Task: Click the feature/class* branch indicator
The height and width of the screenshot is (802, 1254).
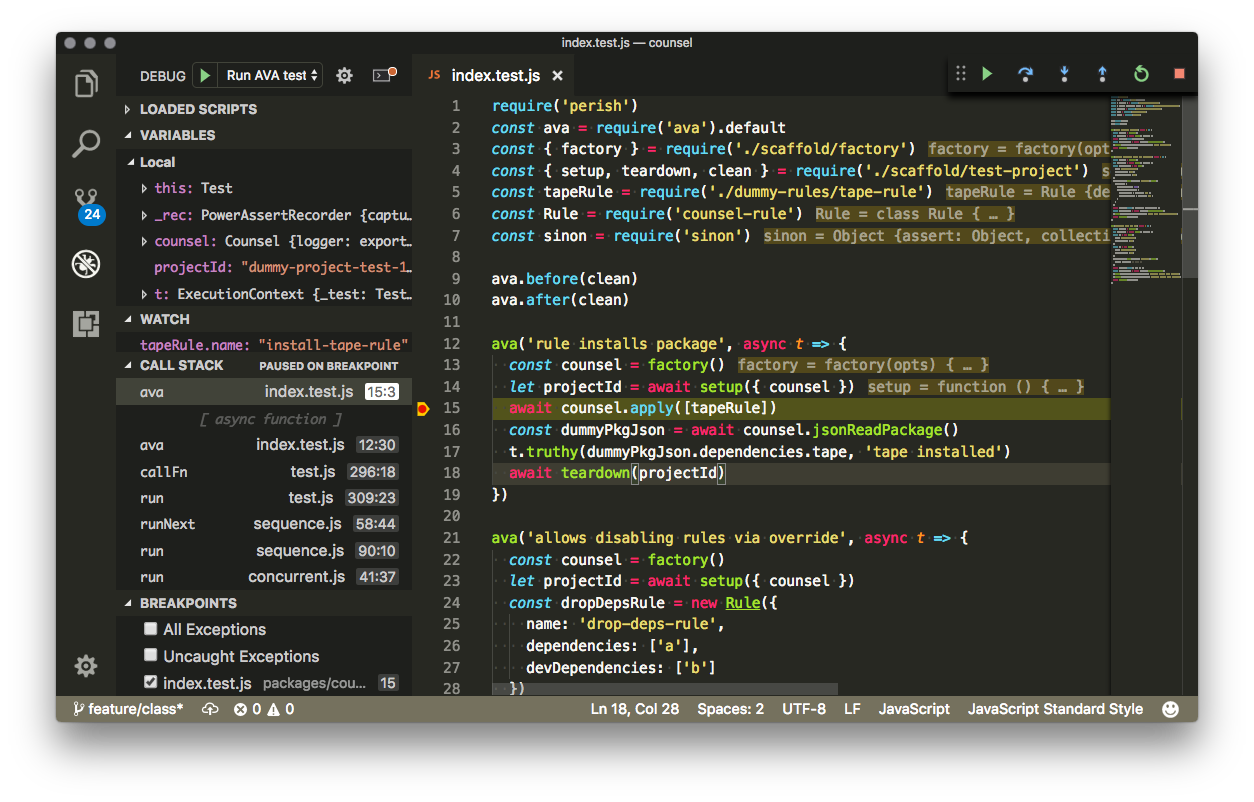Action: (x=128, y=709)
